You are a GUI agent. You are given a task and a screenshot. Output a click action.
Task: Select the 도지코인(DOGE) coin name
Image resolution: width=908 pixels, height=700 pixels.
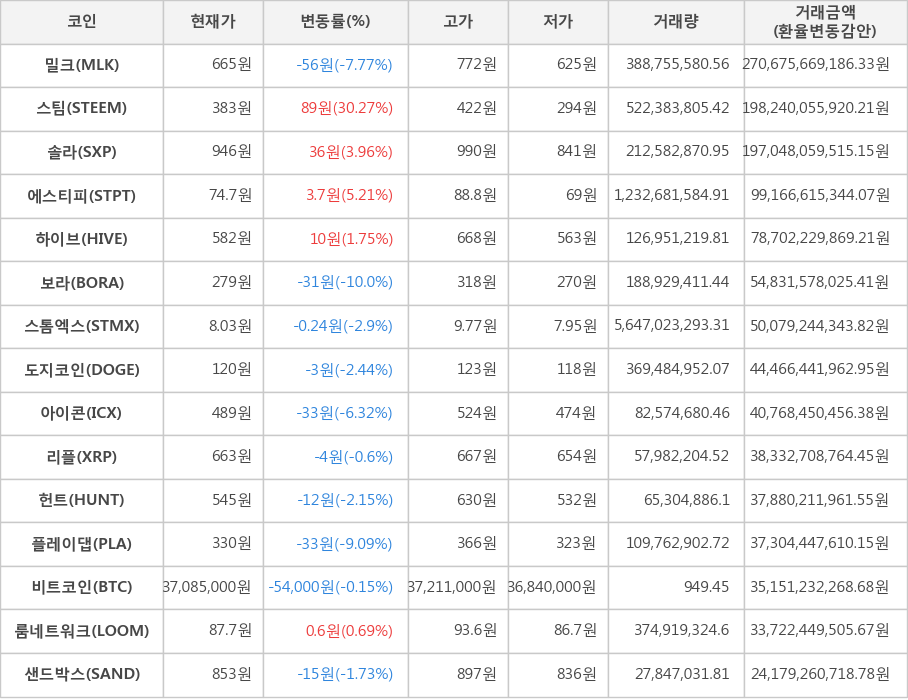coord(82,370)
